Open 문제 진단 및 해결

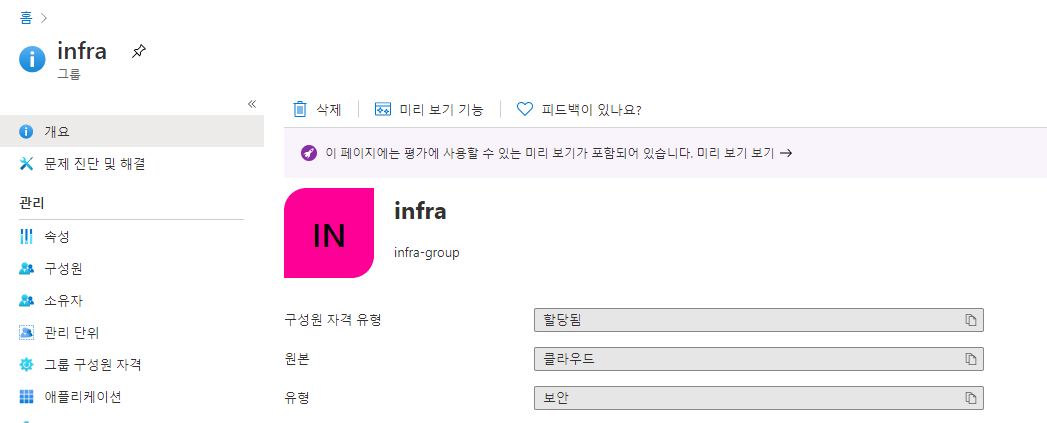(132, 163)
